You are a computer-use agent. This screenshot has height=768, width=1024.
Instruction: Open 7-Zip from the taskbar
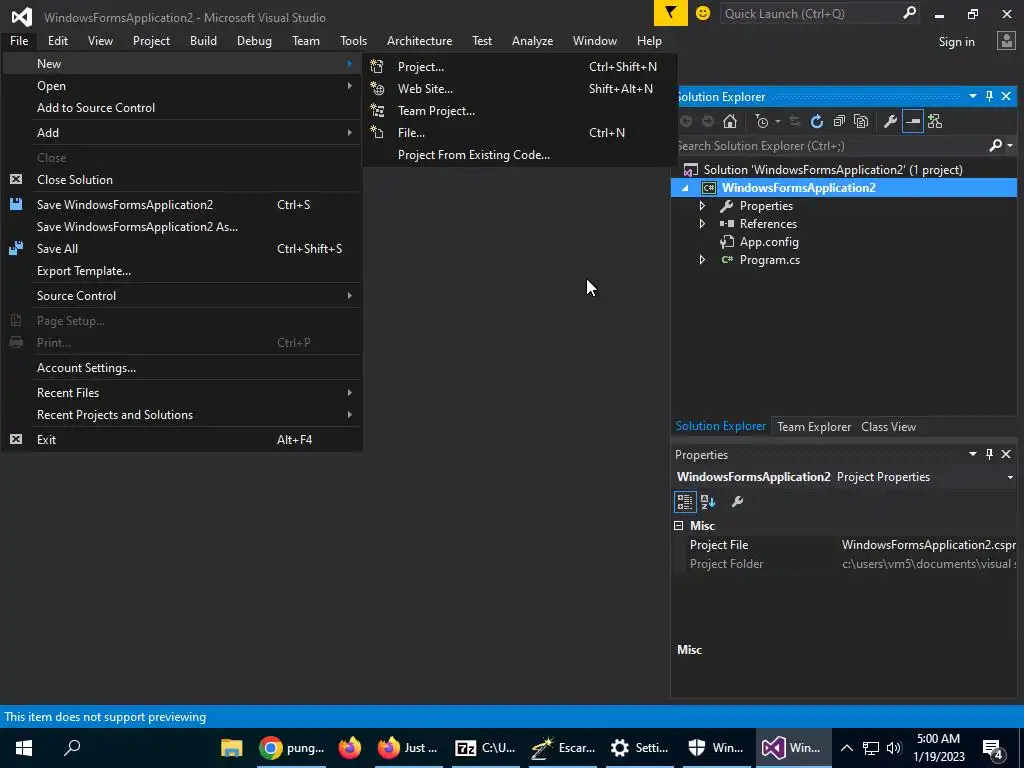point(484,748)
